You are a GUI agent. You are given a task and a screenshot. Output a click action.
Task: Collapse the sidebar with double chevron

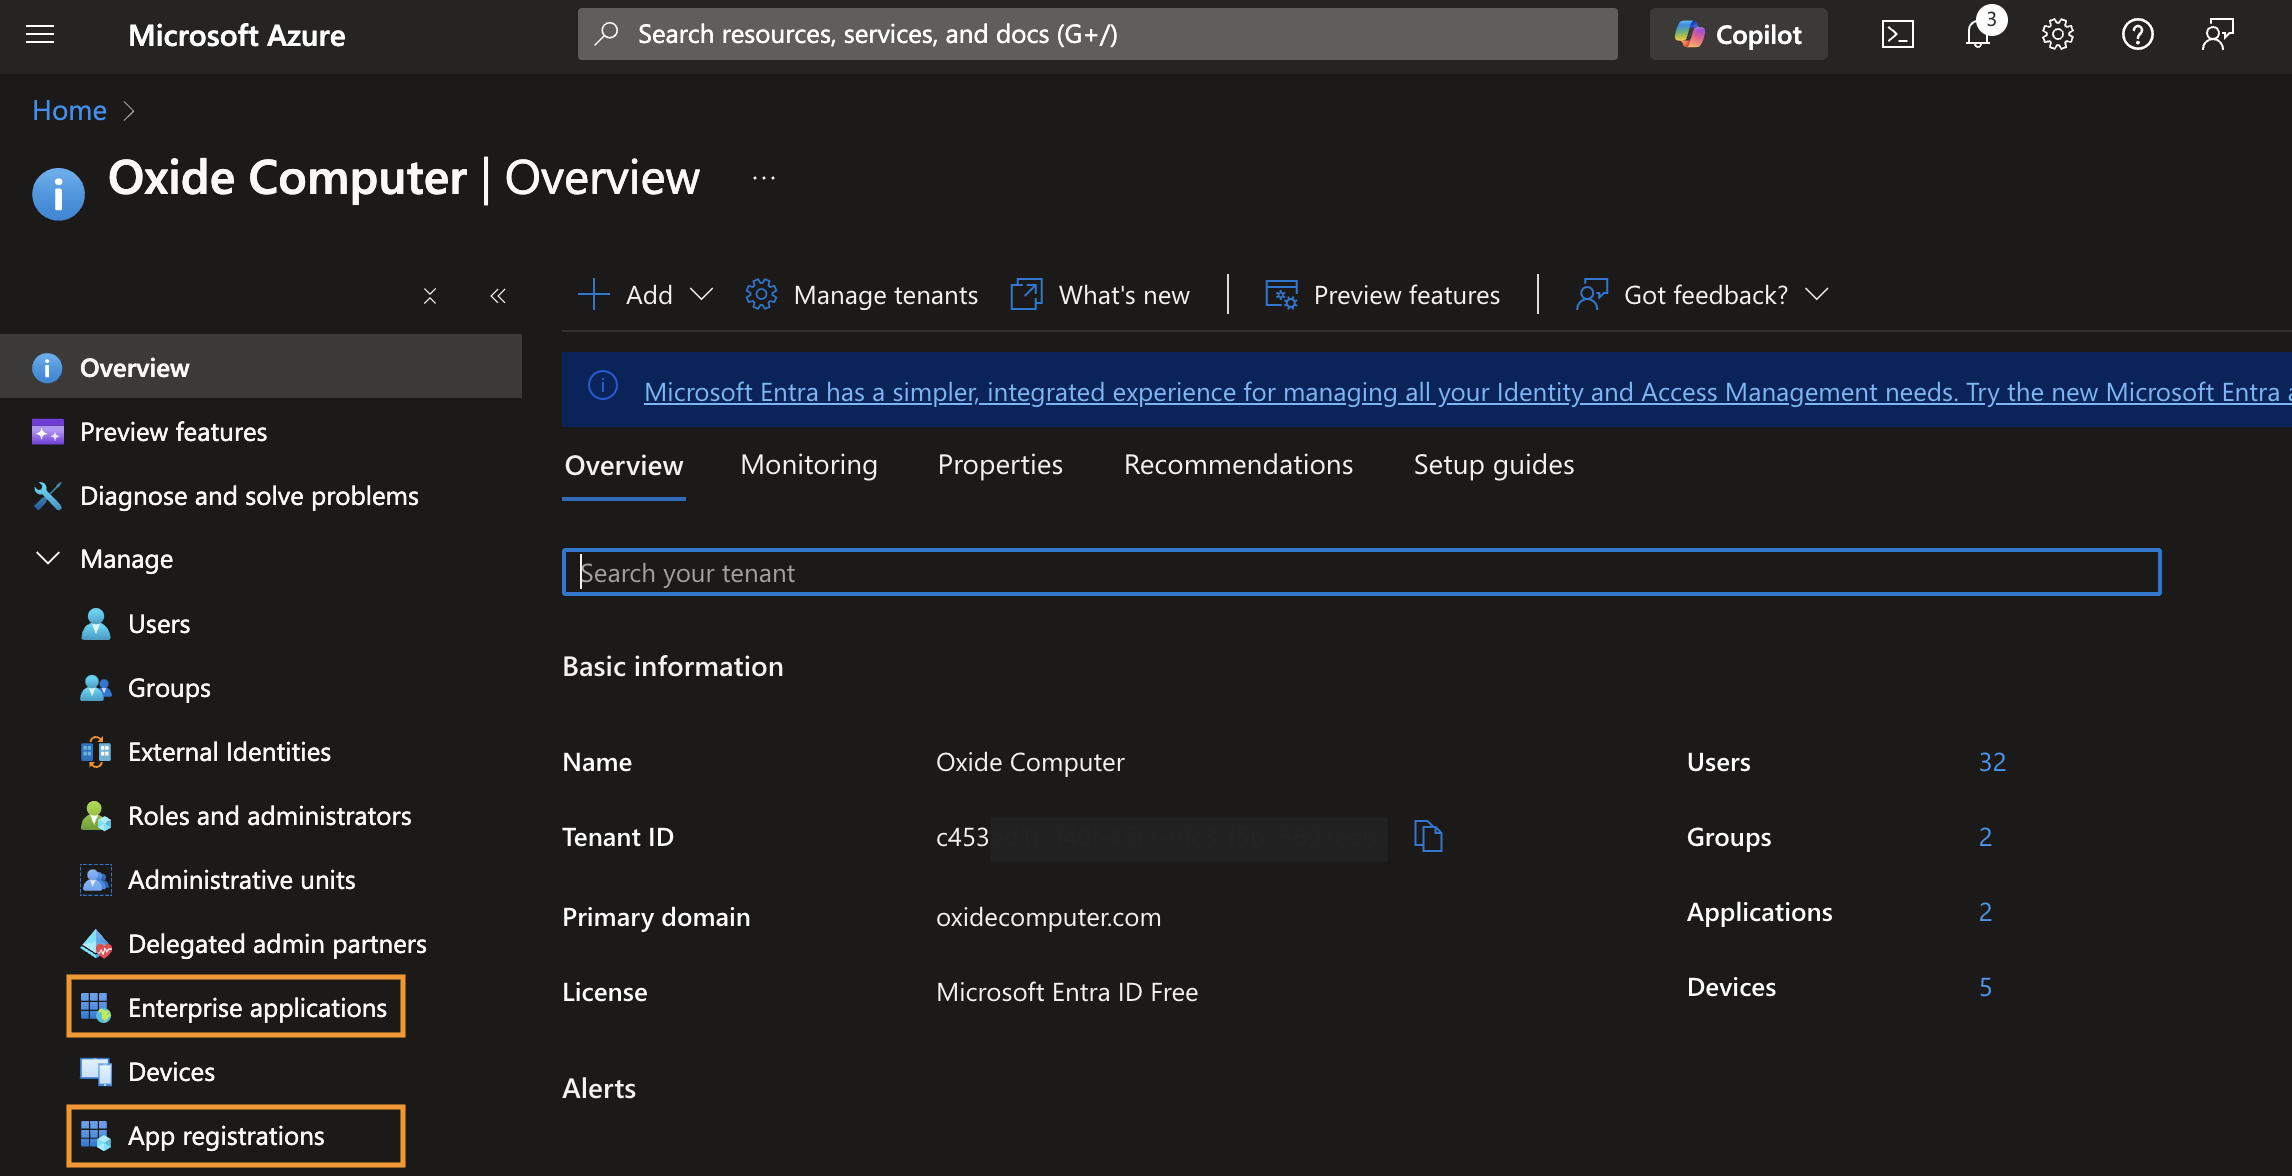498,296
